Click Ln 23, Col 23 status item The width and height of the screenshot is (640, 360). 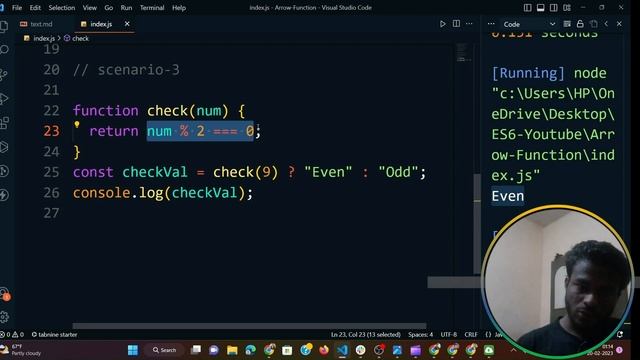pyautogui.click(x=366, y=334)
